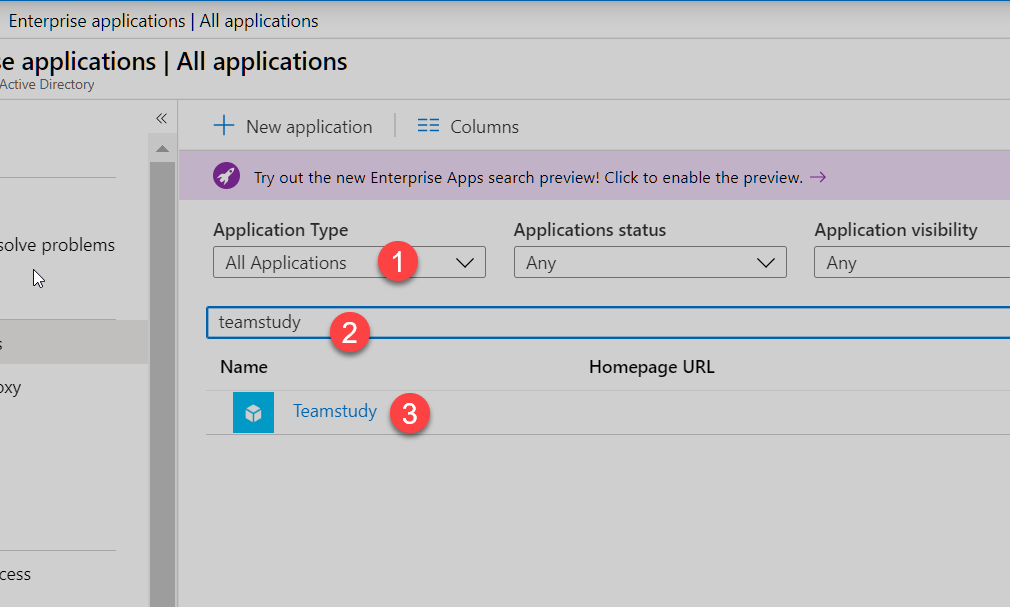Select the 'solve problems' sidebar item

pos(57,245)
